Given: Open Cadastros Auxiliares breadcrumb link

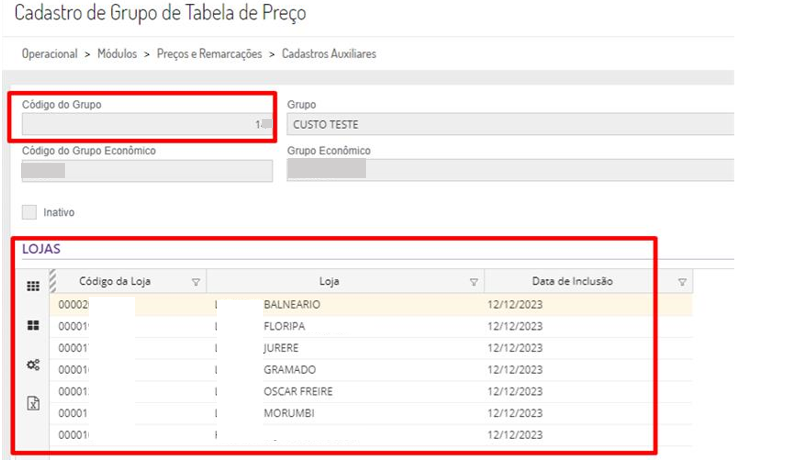Looking at the screenshot, I should tap(329, 53).
